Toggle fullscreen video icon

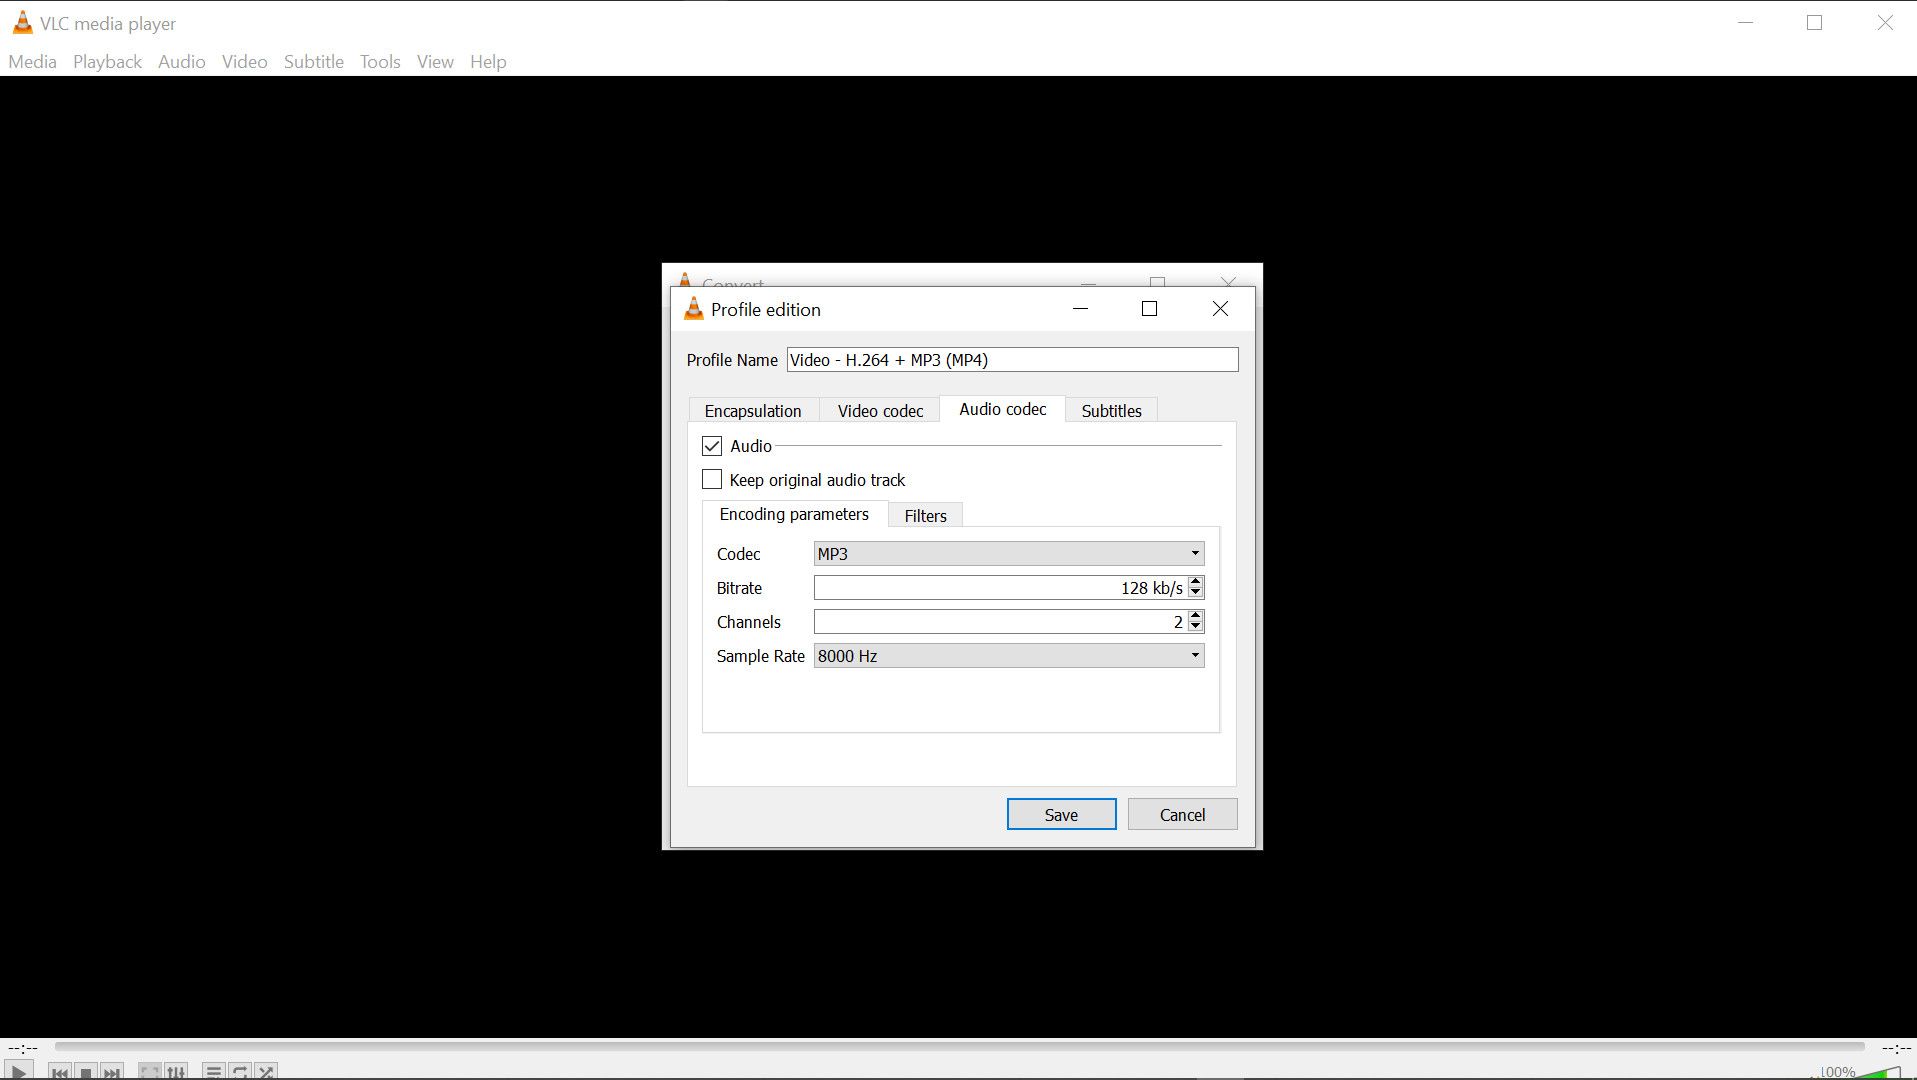pos(150,1071)
